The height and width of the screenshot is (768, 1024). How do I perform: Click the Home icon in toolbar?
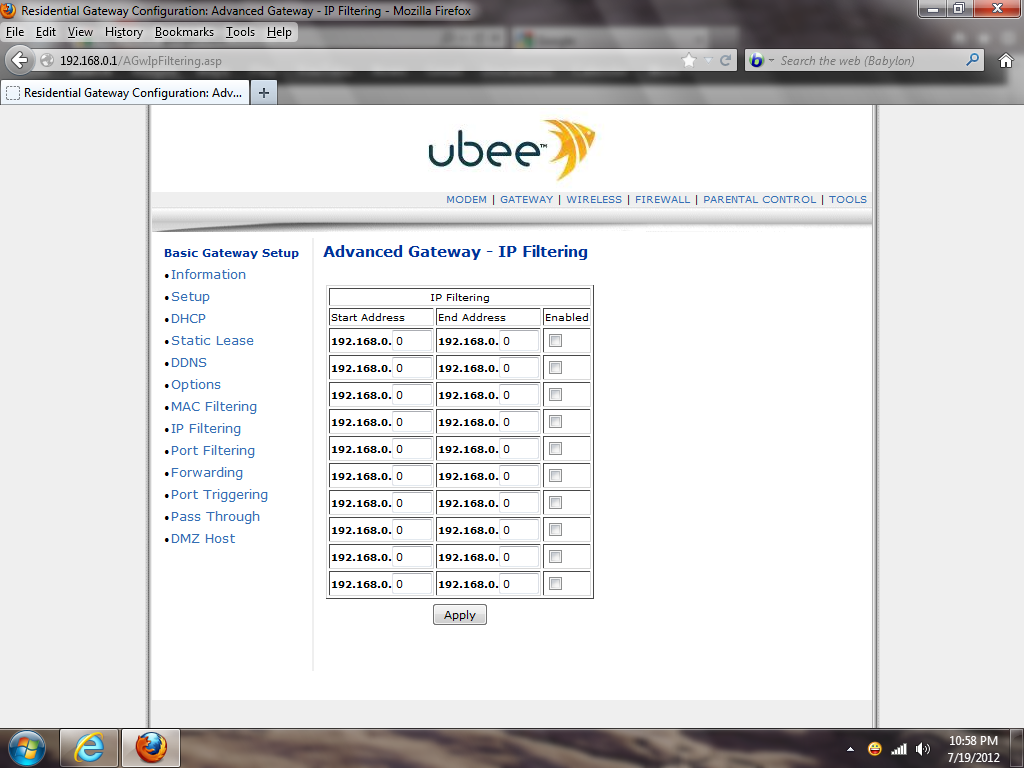pos(1006,60)
